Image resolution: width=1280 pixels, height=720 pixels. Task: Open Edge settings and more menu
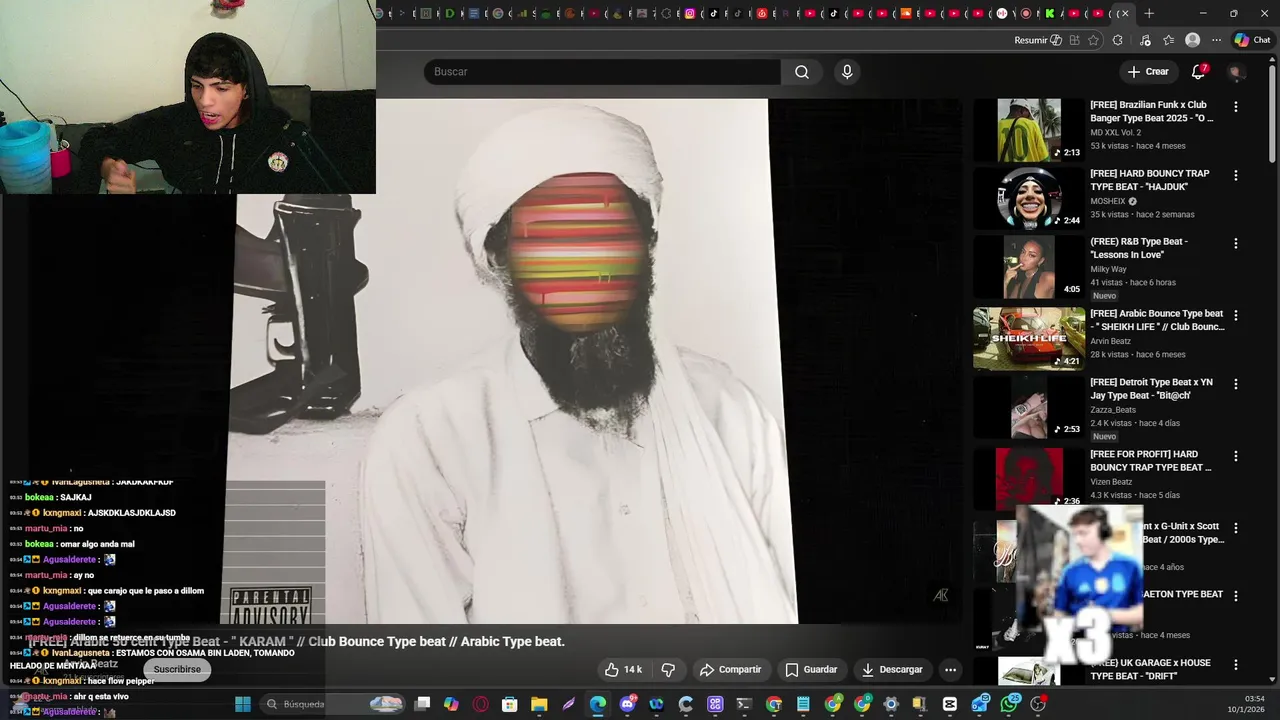pos(1216,40)
